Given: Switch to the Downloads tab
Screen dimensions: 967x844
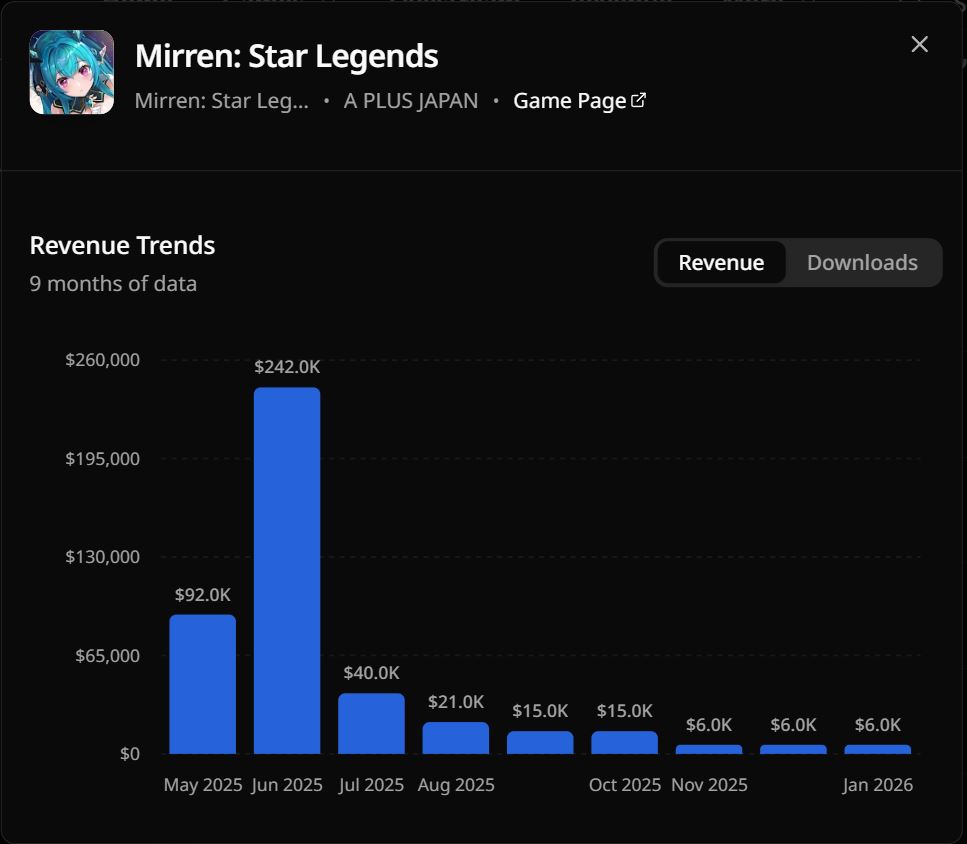Looking at the screenshot, I should click(862, 263).
